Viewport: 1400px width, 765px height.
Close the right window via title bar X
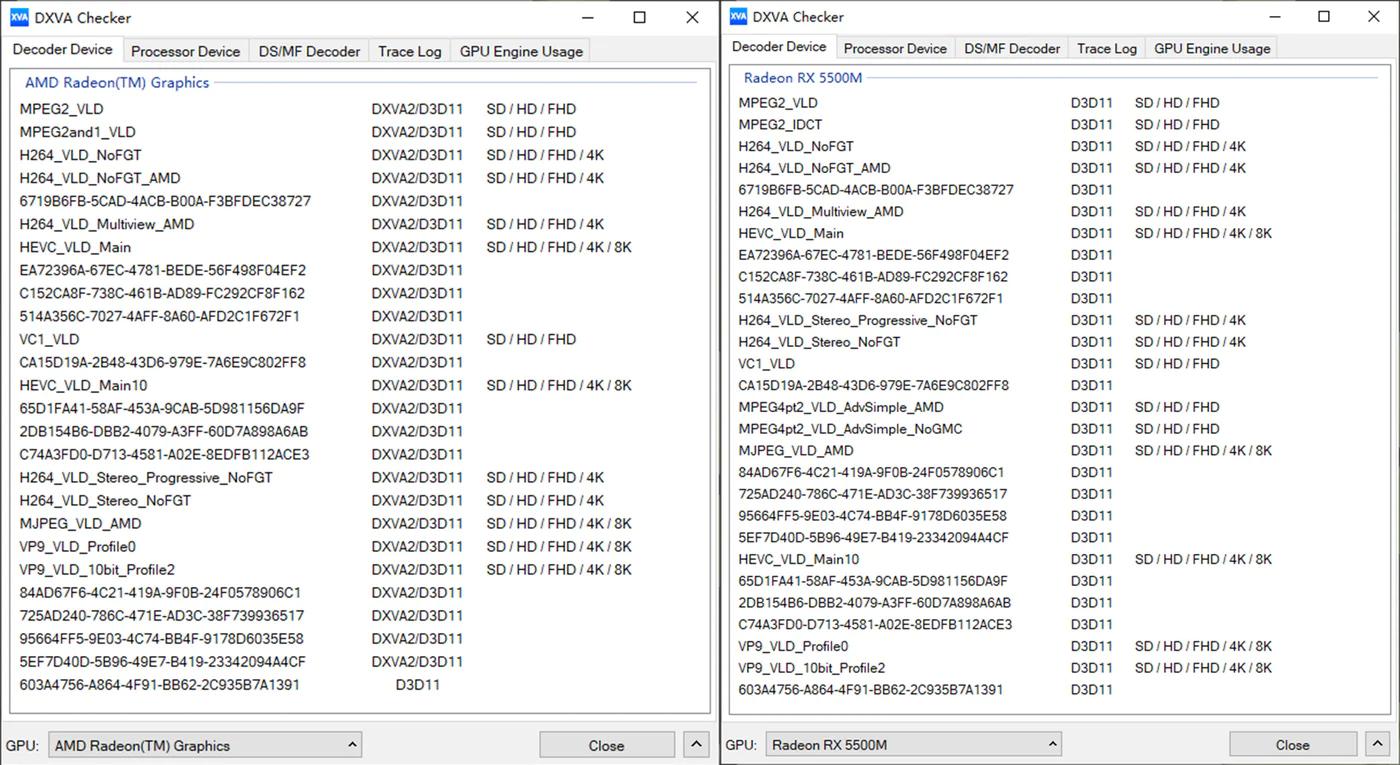(1374, 16)
